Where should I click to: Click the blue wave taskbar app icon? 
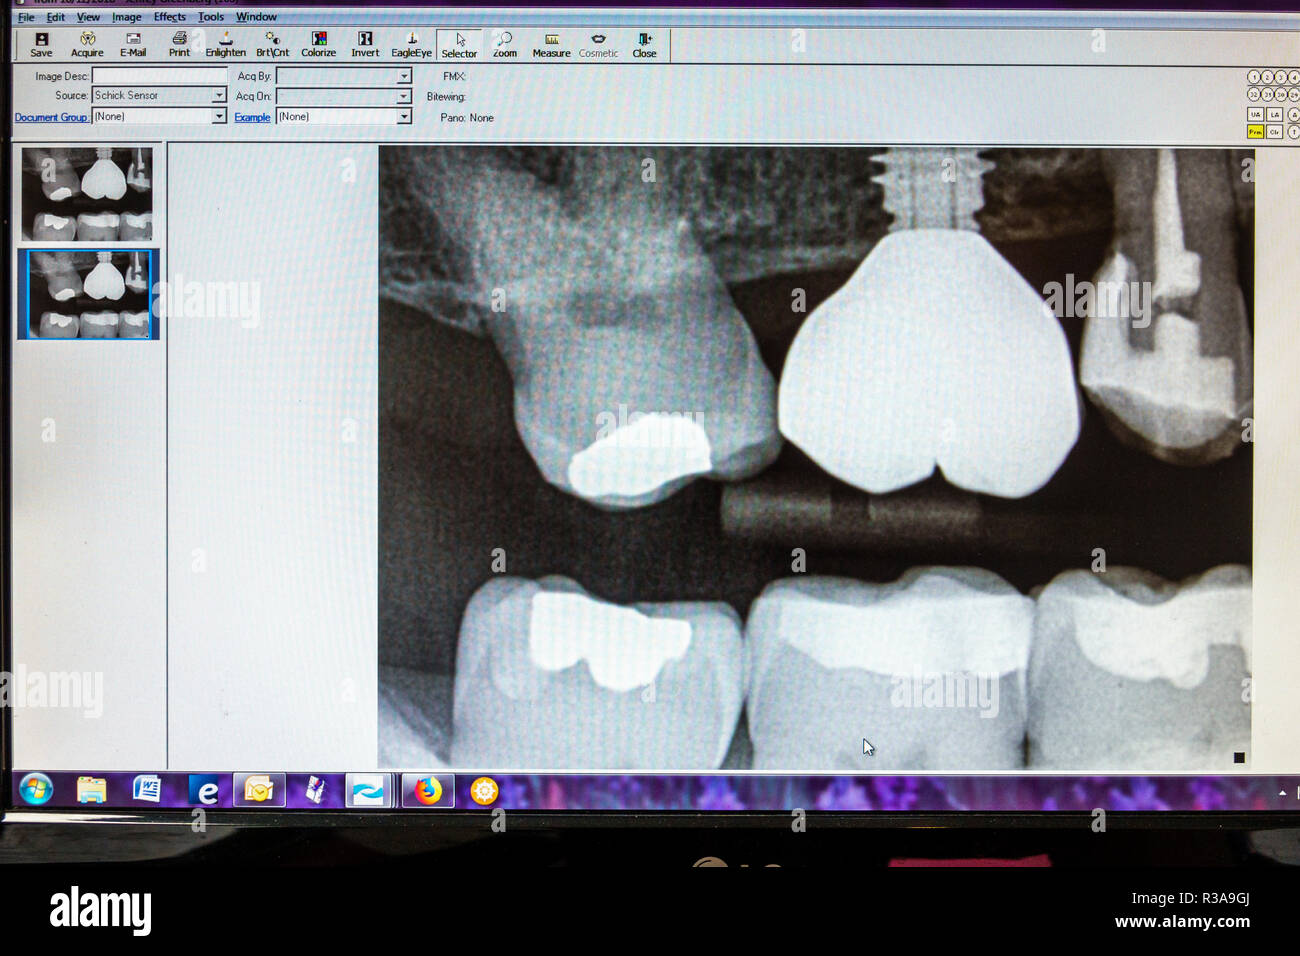(368, 790)
